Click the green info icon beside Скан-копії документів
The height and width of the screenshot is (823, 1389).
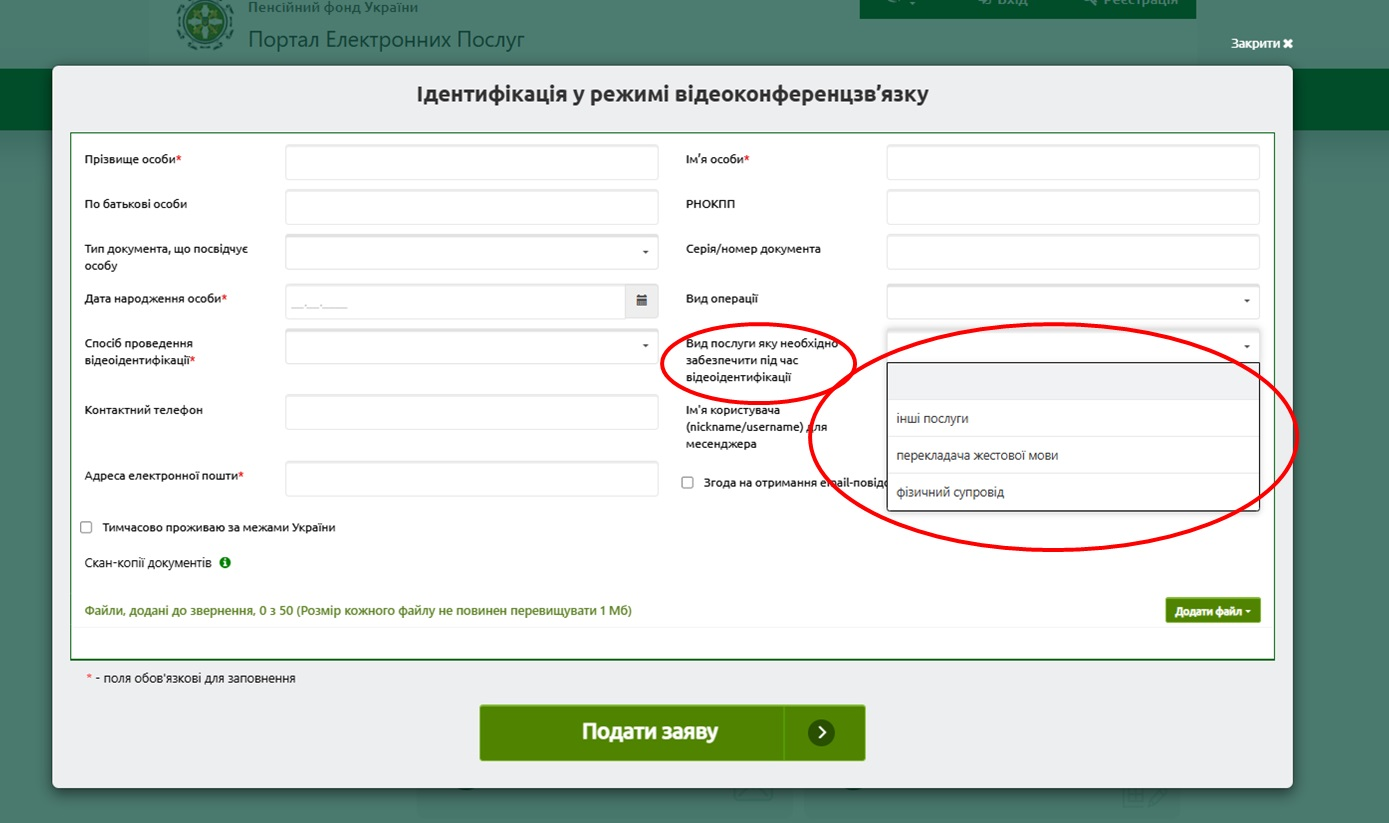pyautogui.click(x=225, y=563)
